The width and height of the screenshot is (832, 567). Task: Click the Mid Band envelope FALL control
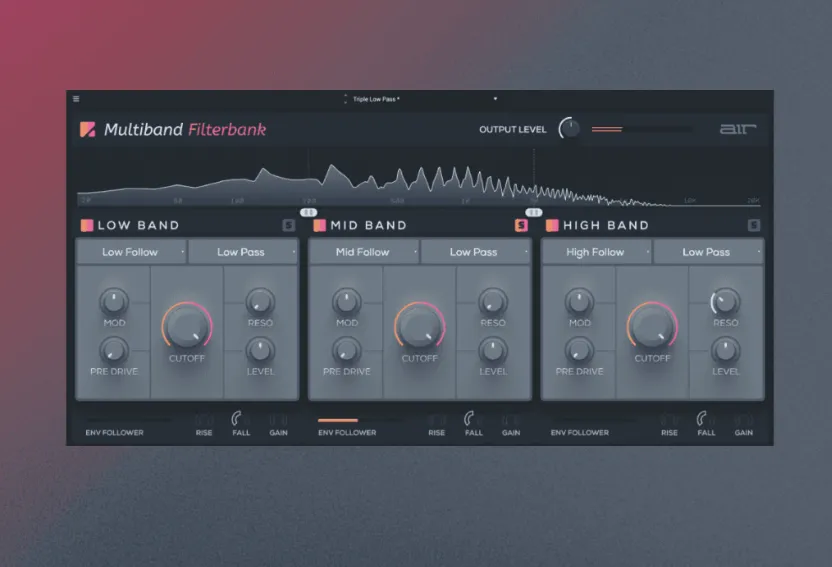pos(470,419)
